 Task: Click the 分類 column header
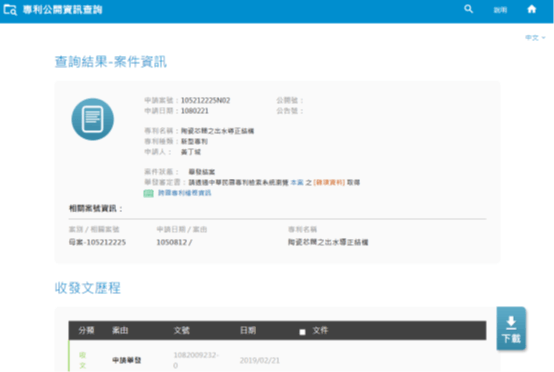click(86, 330)
